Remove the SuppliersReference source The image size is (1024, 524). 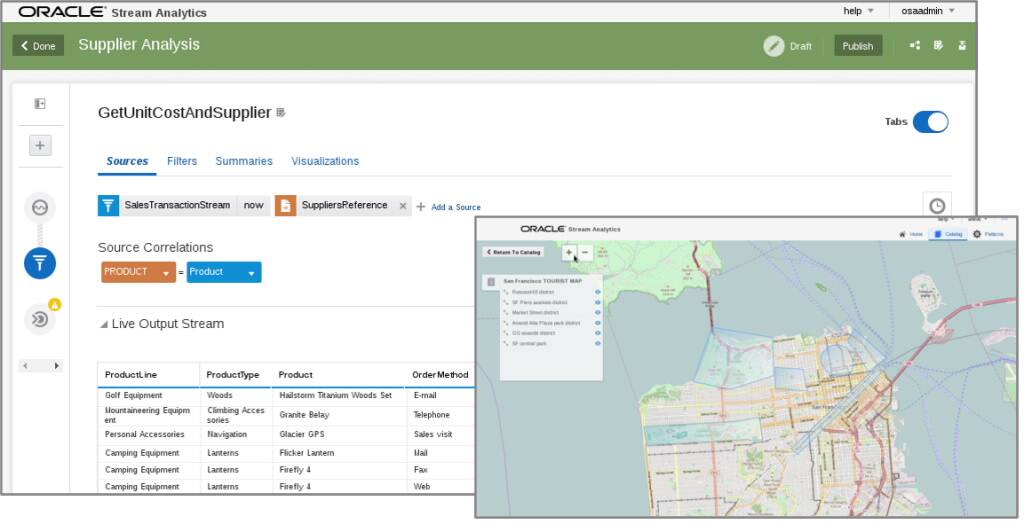(403, 206)
